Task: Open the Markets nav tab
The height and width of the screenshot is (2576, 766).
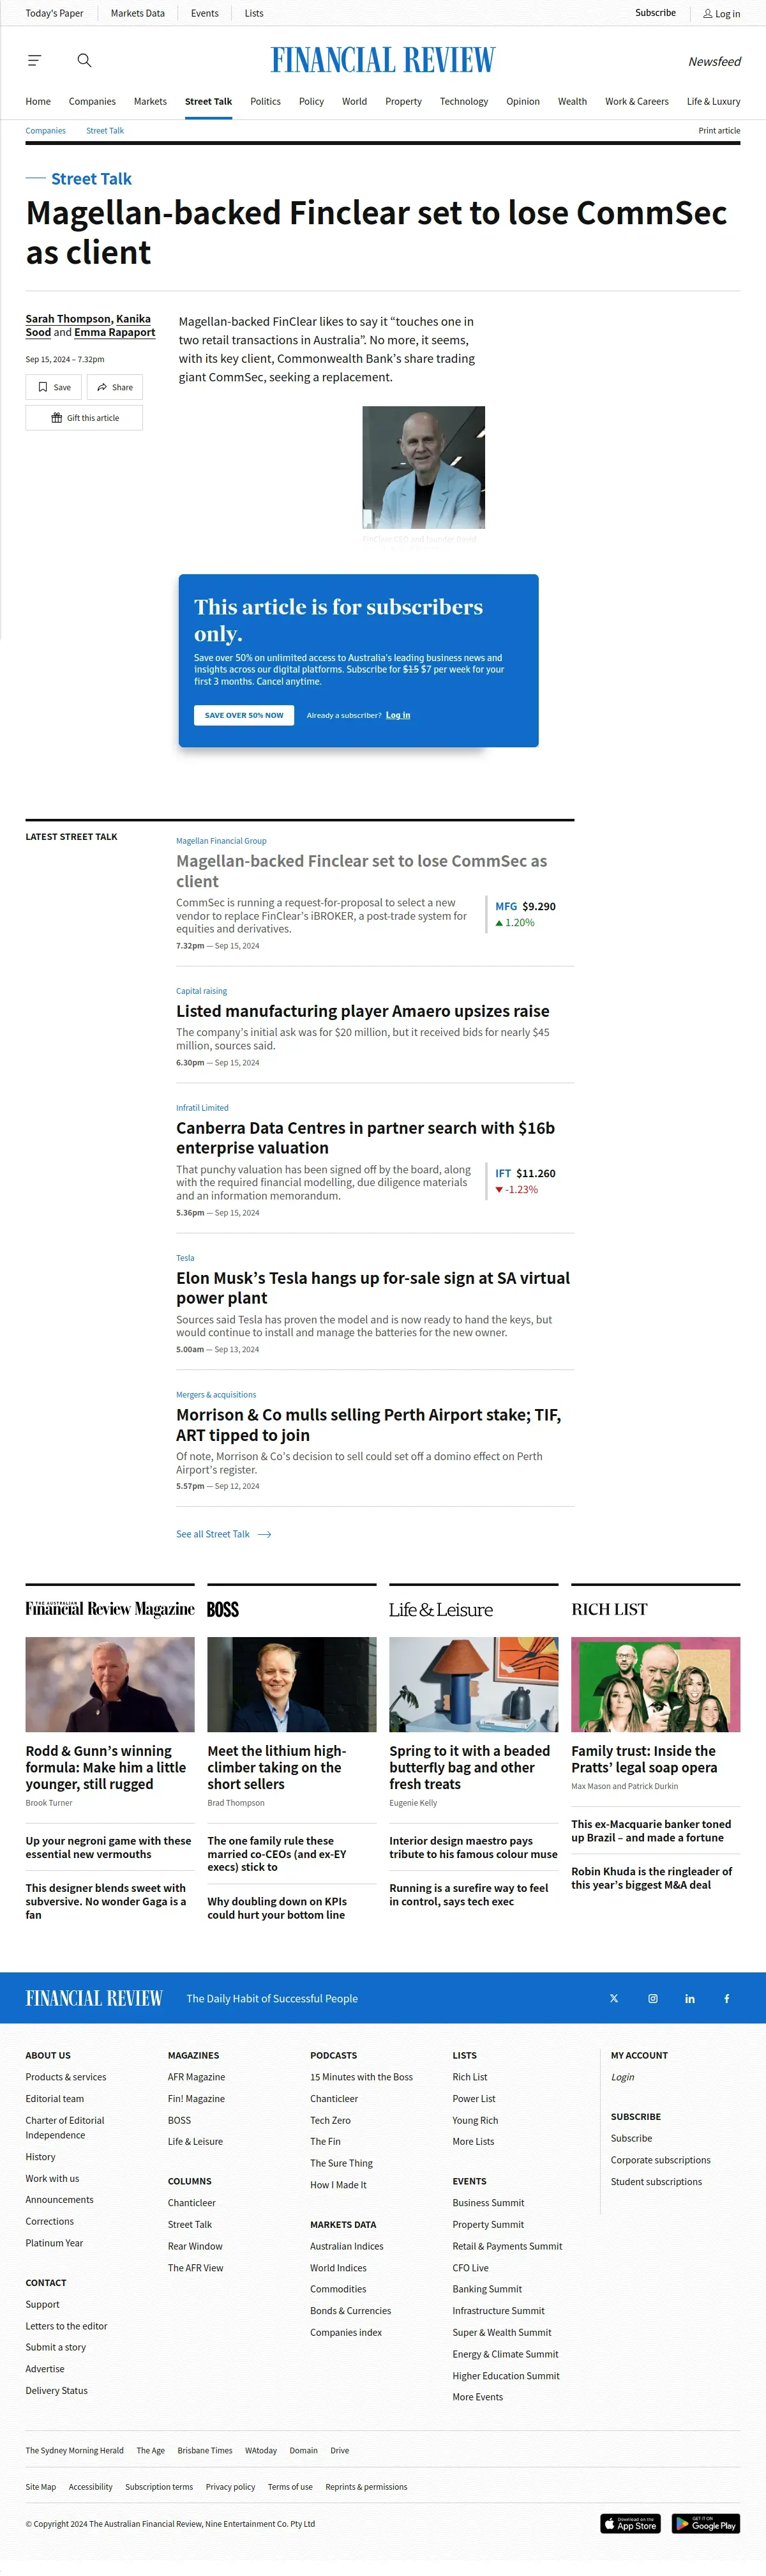Action: (150, 102)
